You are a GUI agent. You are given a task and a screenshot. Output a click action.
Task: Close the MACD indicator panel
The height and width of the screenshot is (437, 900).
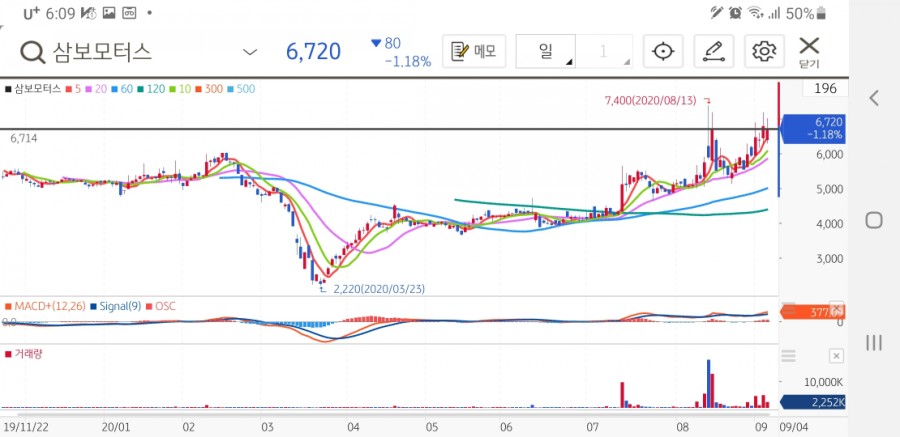[836, 308]
